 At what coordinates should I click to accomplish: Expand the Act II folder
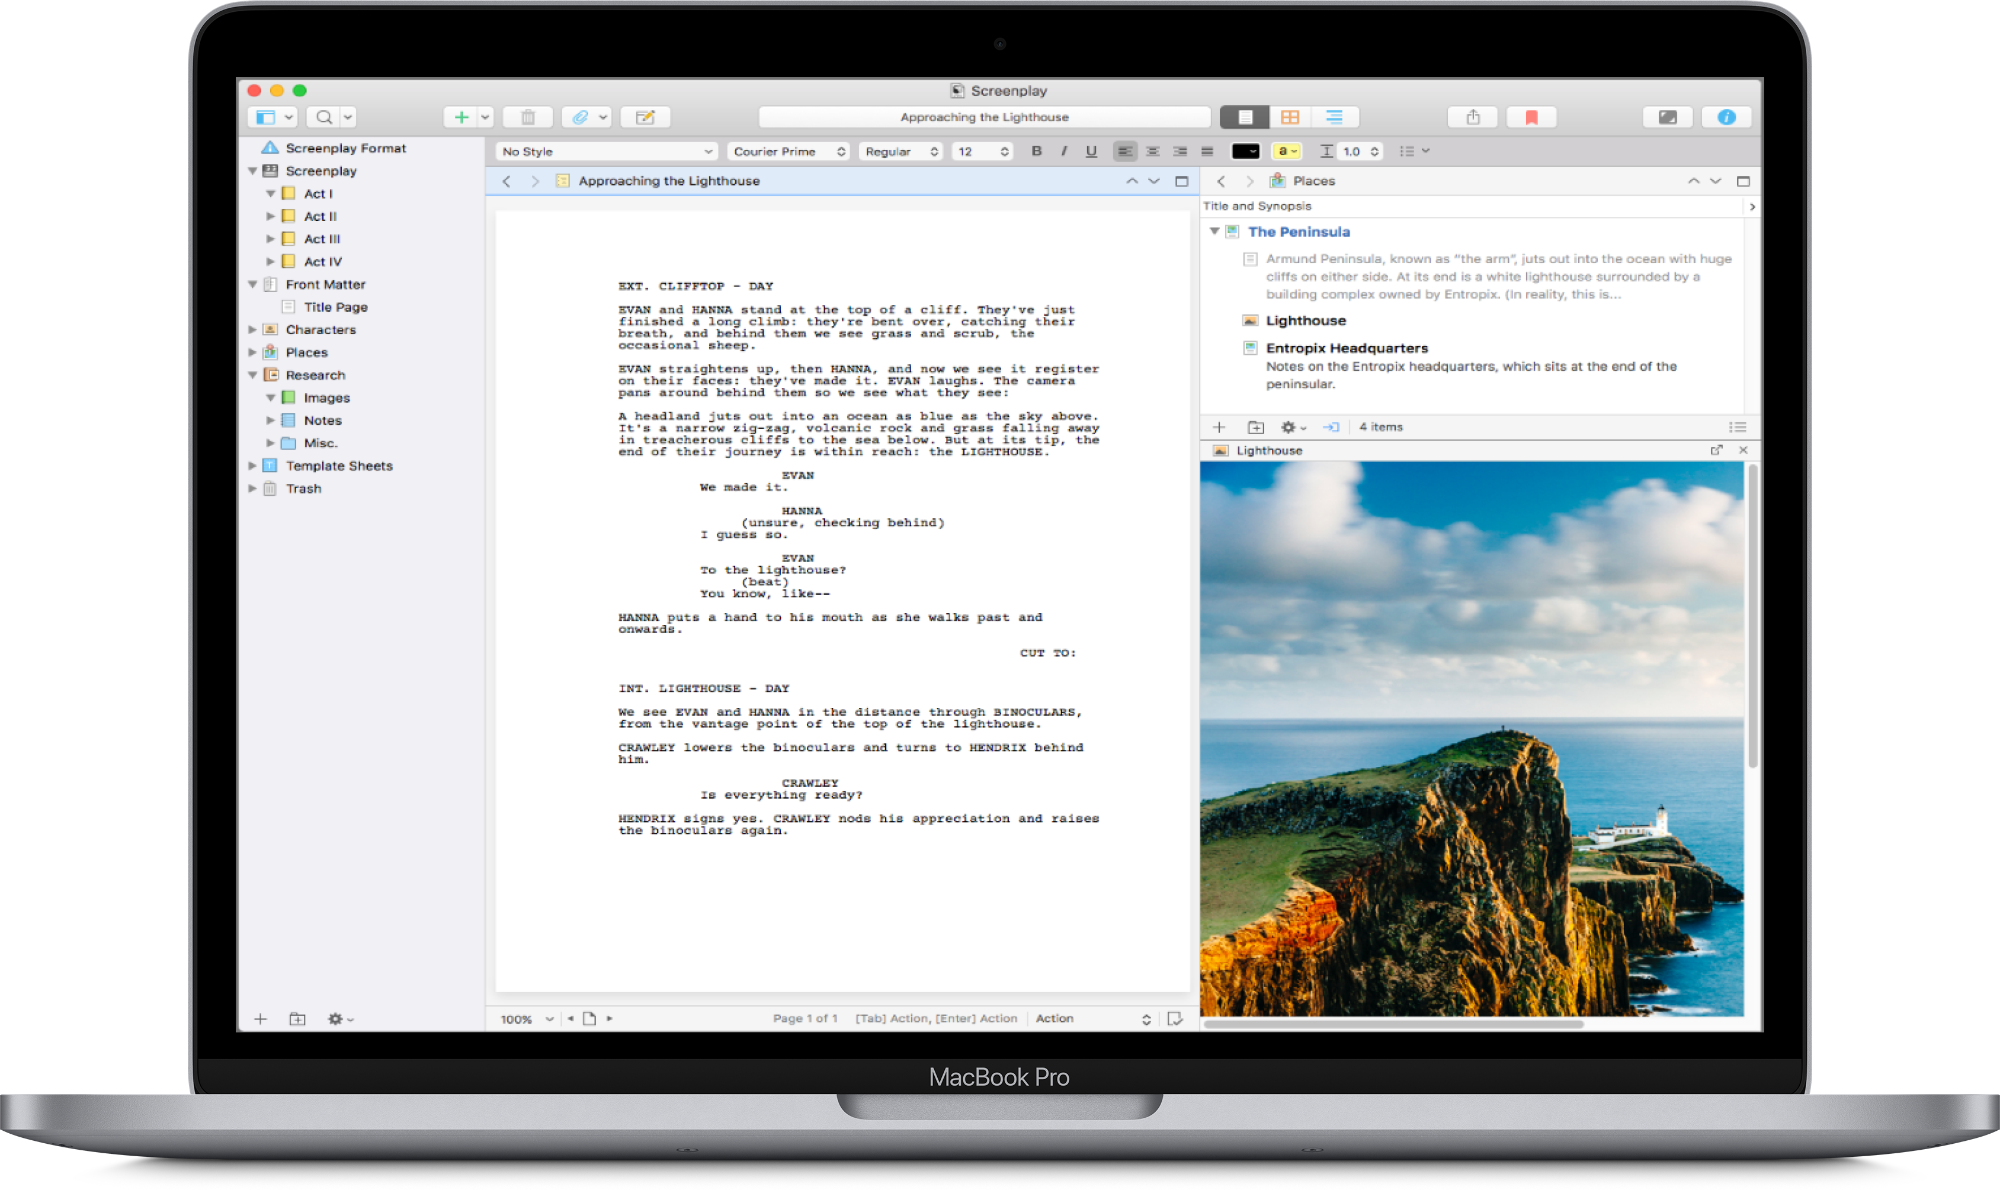(x=270, y=216)
